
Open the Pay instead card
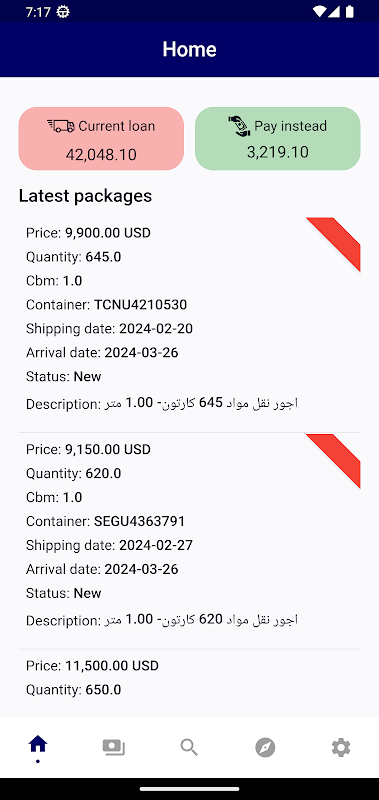277,138
